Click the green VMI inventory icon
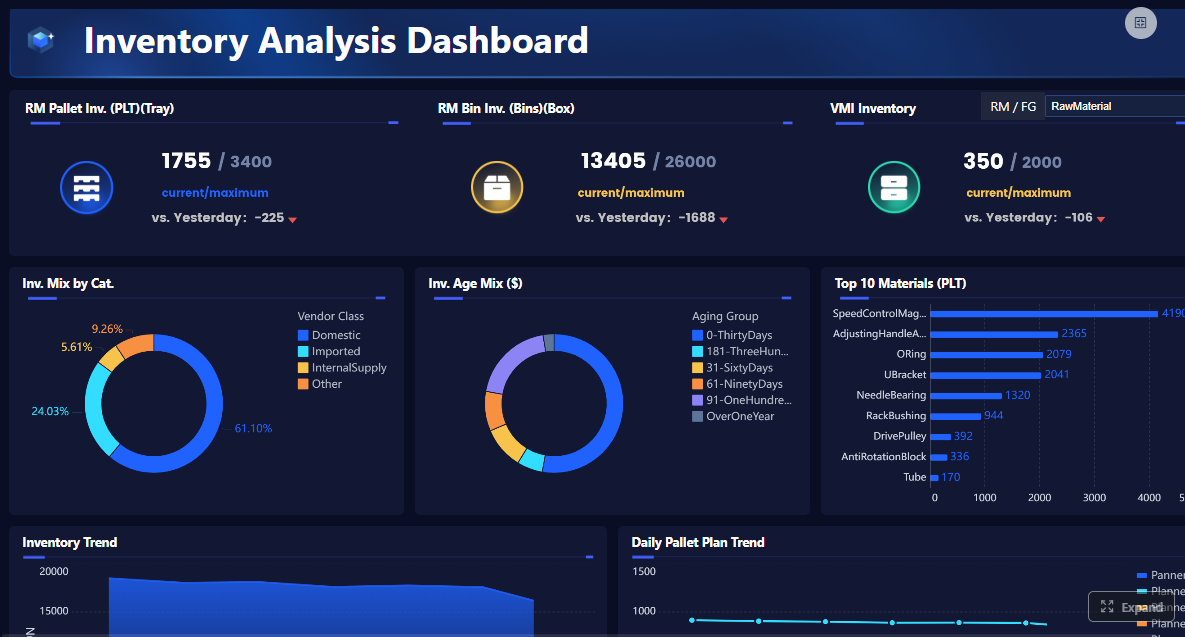This screenshot has width=1185, height=637. point(894,187)
